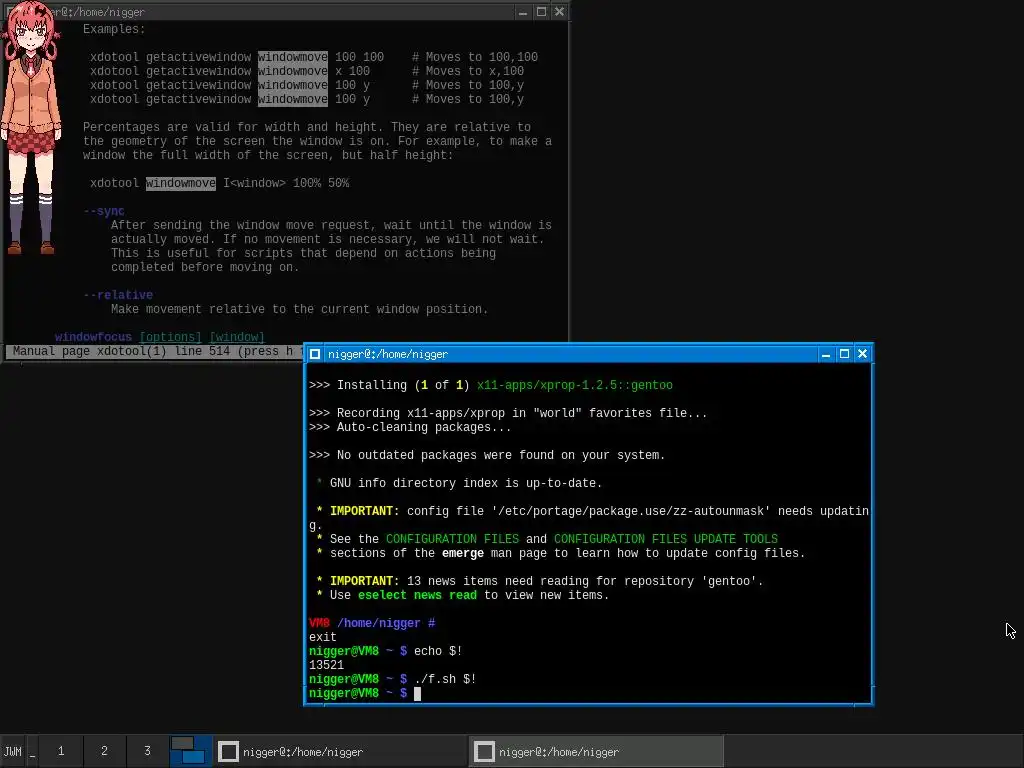Image resolution: width=1024 pixels, height=768 pixels.
Task: Click the anime girl desktop mascot
Action: 31,127
